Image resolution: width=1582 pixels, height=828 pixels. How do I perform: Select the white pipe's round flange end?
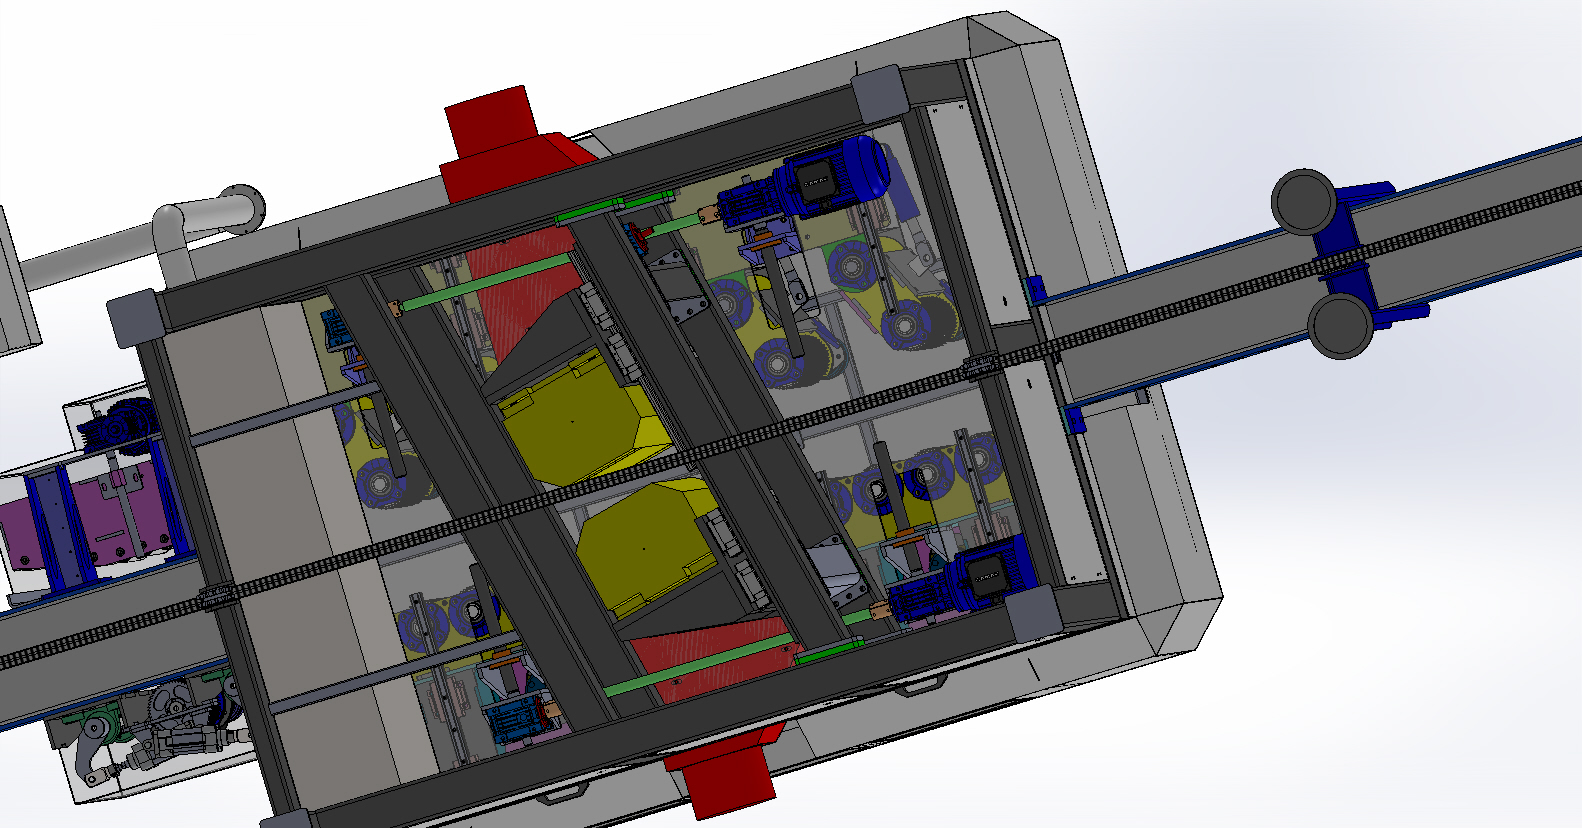point(243,207)
